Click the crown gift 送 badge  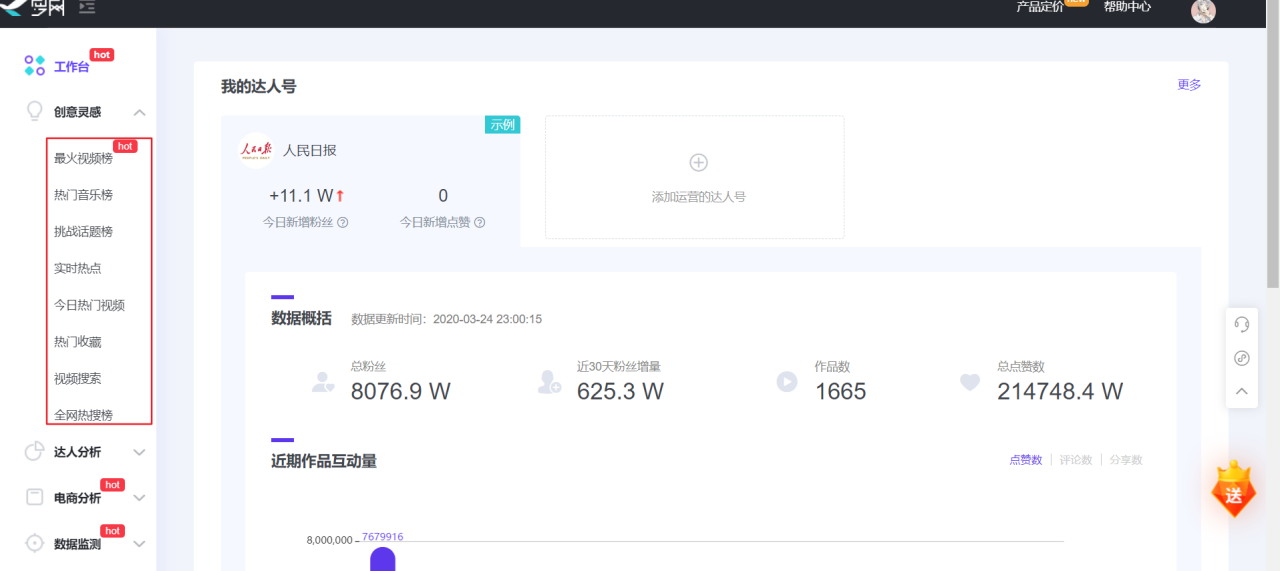point(1233,491)
